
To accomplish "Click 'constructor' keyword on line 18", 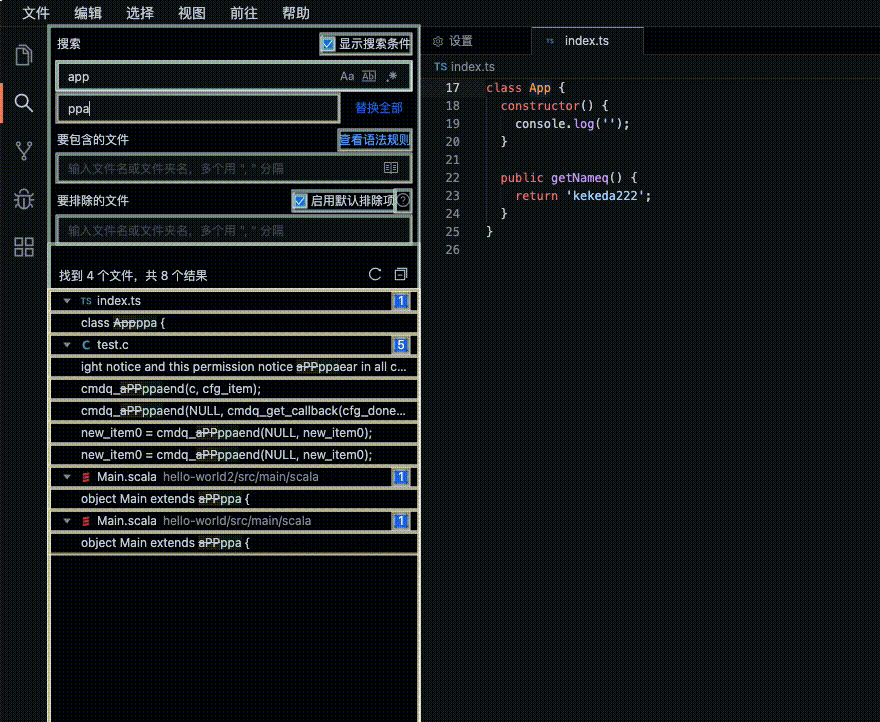I will tap(540, 106).
